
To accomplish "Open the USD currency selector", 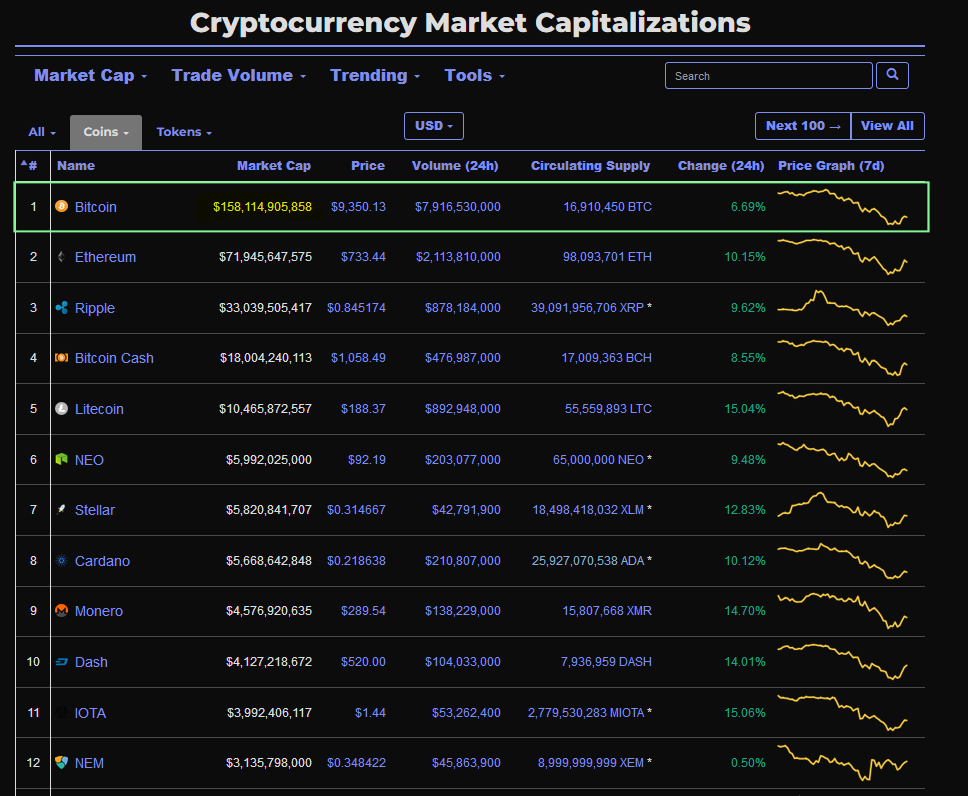I will coord(434,126).
